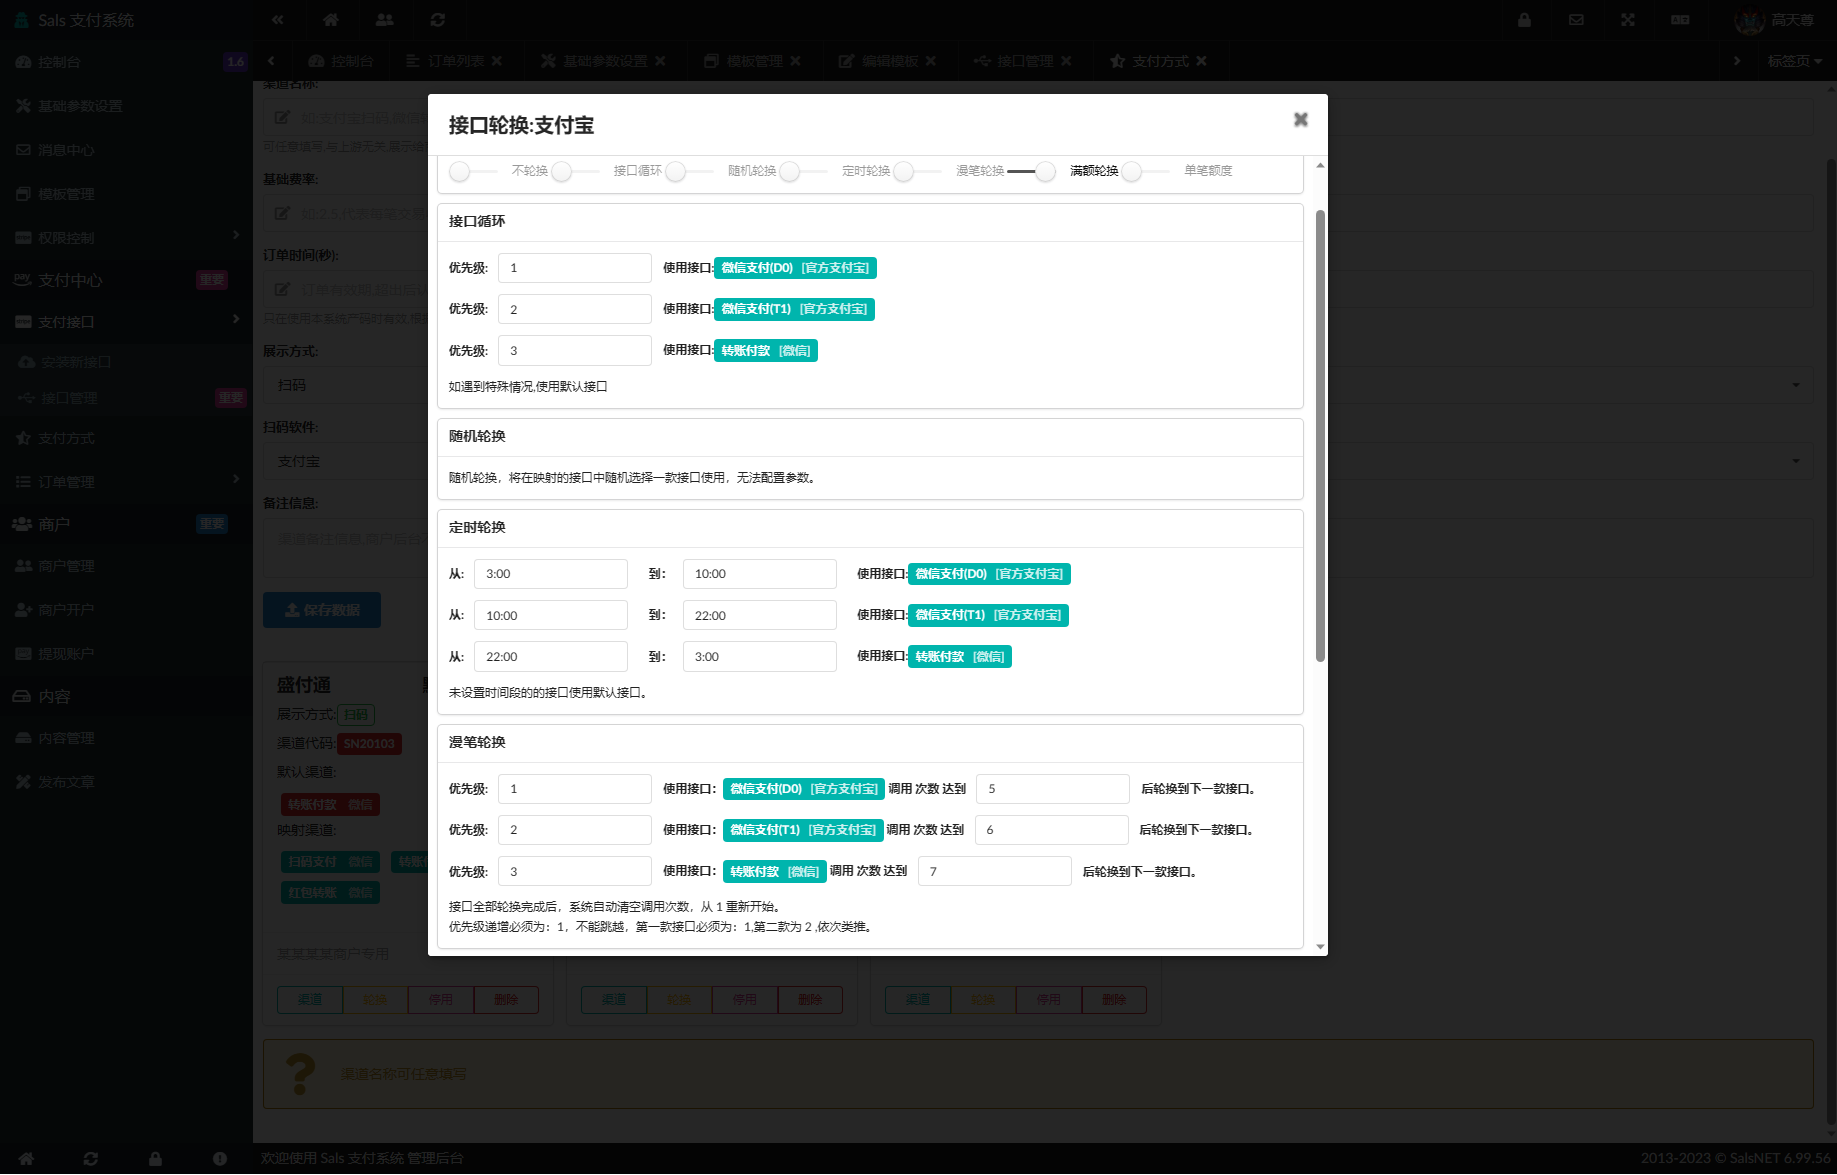Click the home icon in the top toolbar
This screenshot has width=1837, height=1175.
click(331, 20)
